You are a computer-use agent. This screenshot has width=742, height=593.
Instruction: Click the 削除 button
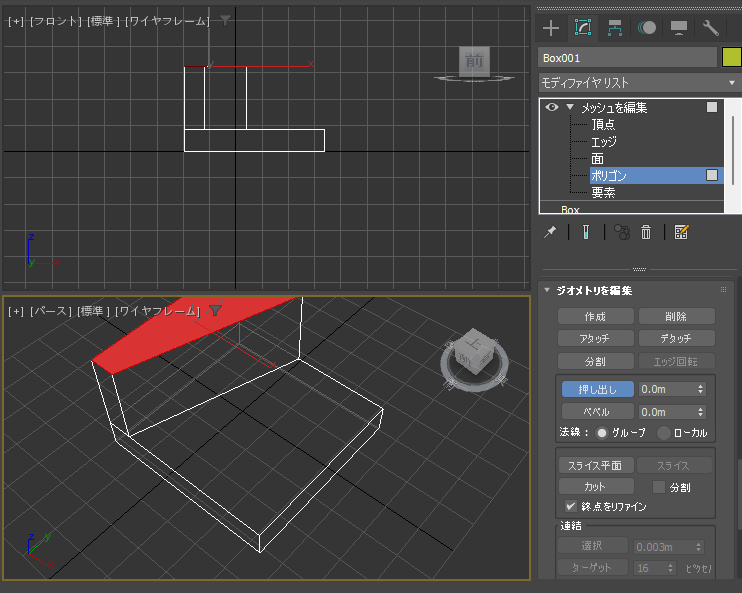pos(676,316)
